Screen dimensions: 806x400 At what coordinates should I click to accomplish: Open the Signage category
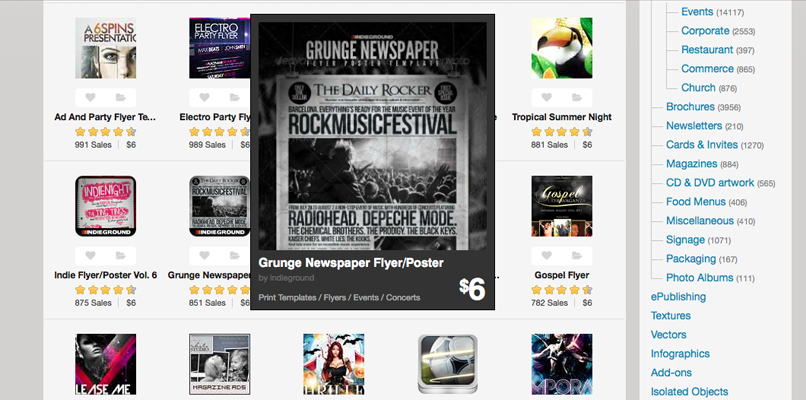click(x=685, y=240)
